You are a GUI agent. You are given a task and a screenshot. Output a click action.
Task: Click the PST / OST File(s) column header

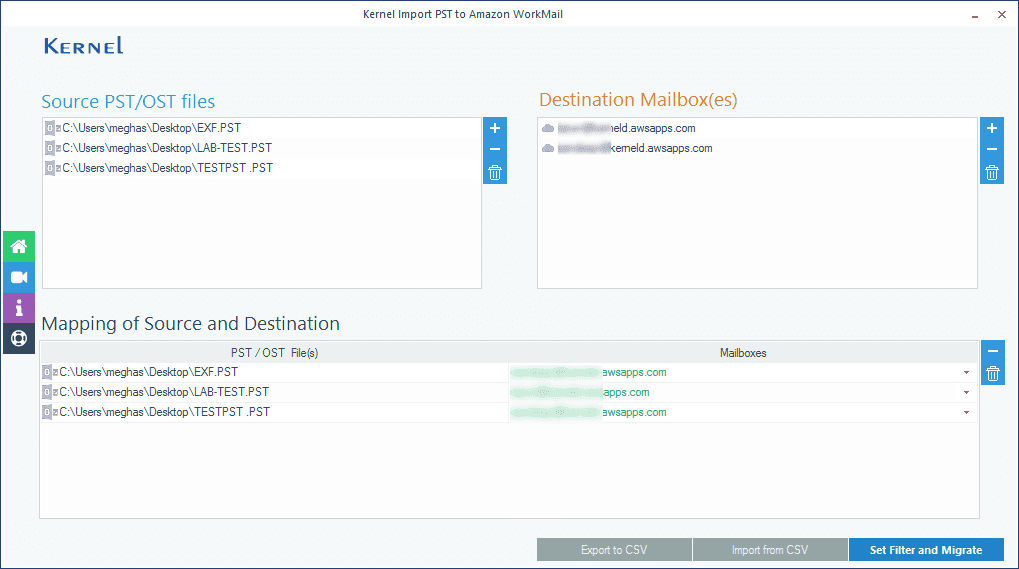tap(274, 353)
